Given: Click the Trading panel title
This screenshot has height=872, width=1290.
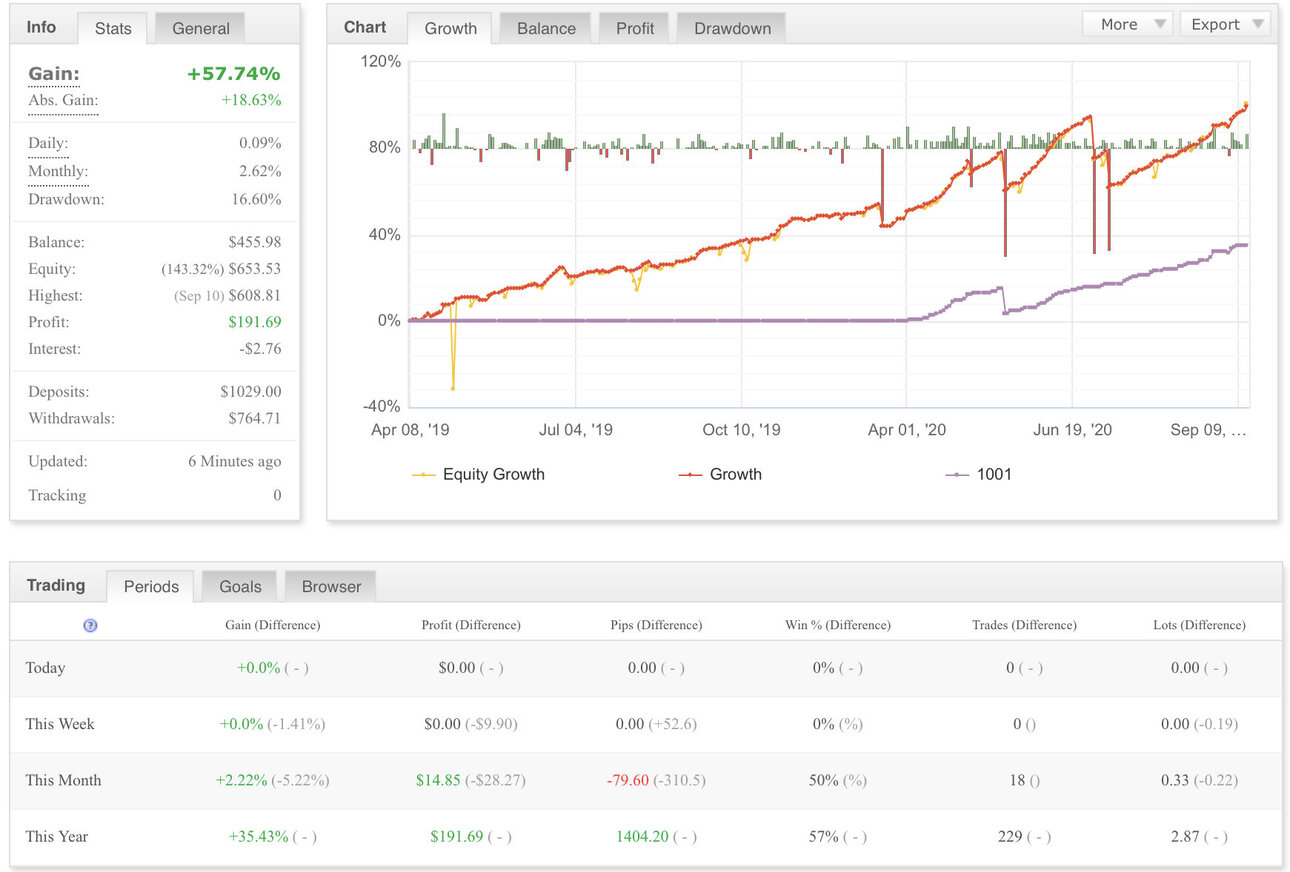Looking at the screenshot, I should pos(56,585).
